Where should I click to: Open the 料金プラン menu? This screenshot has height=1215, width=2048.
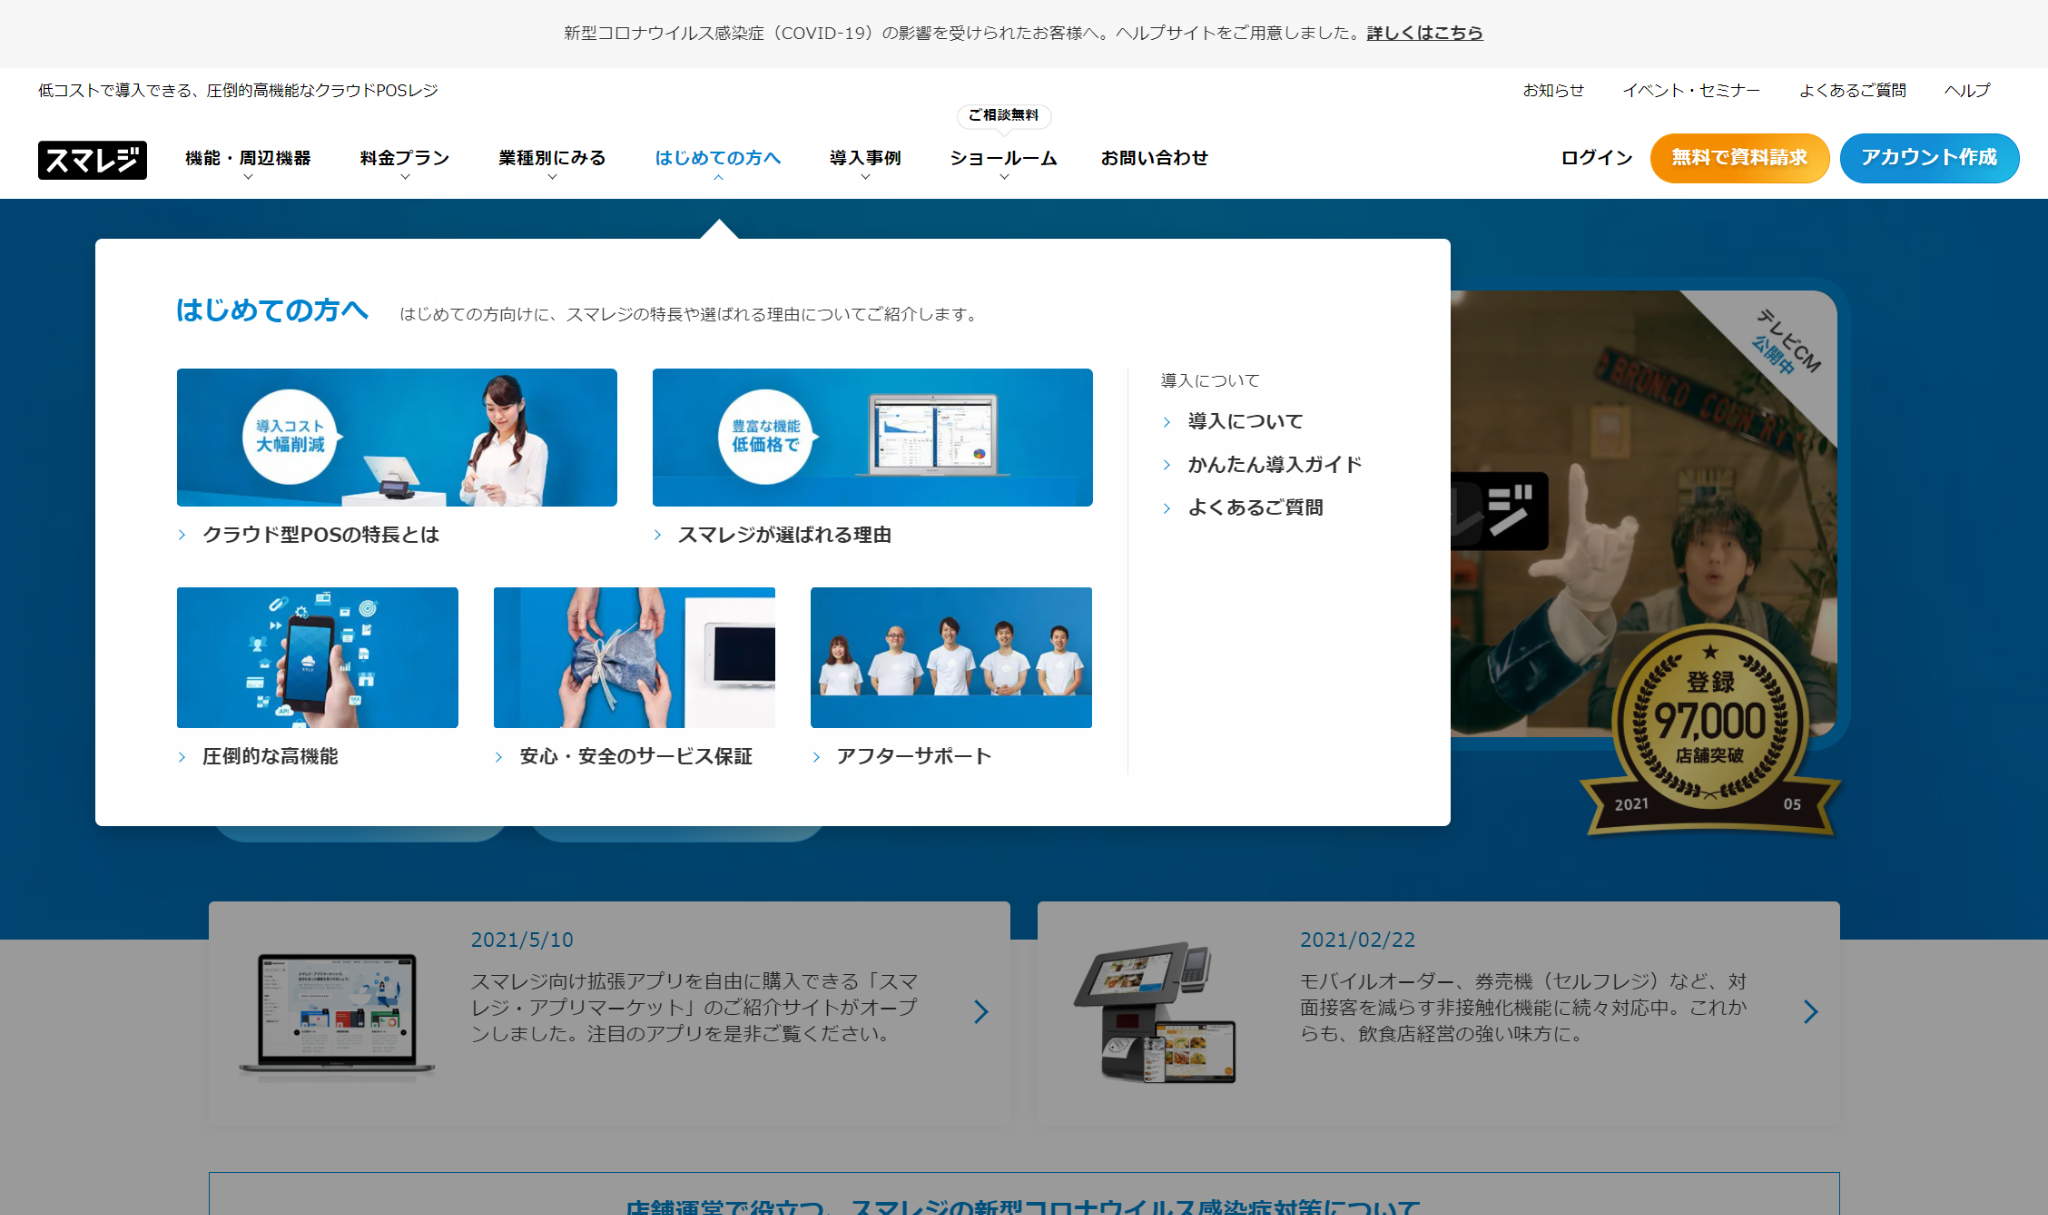(x=405, y=158)
